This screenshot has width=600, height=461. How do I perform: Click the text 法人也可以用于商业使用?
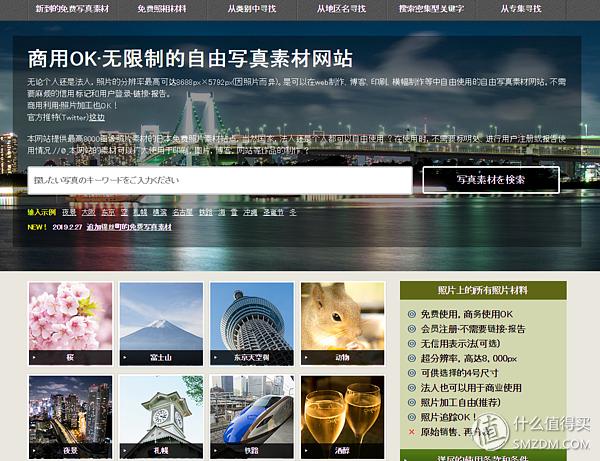coord(471,388)
